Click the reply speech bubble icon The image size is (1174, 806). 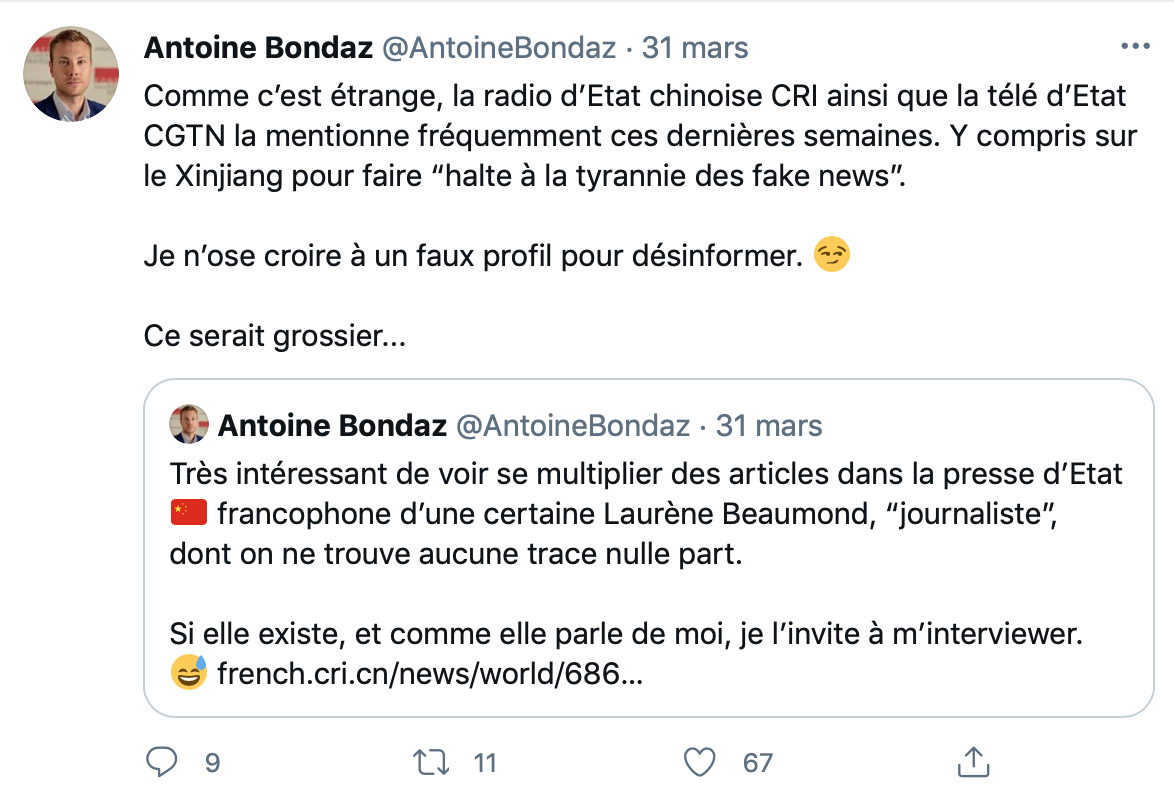pos(162,762)
